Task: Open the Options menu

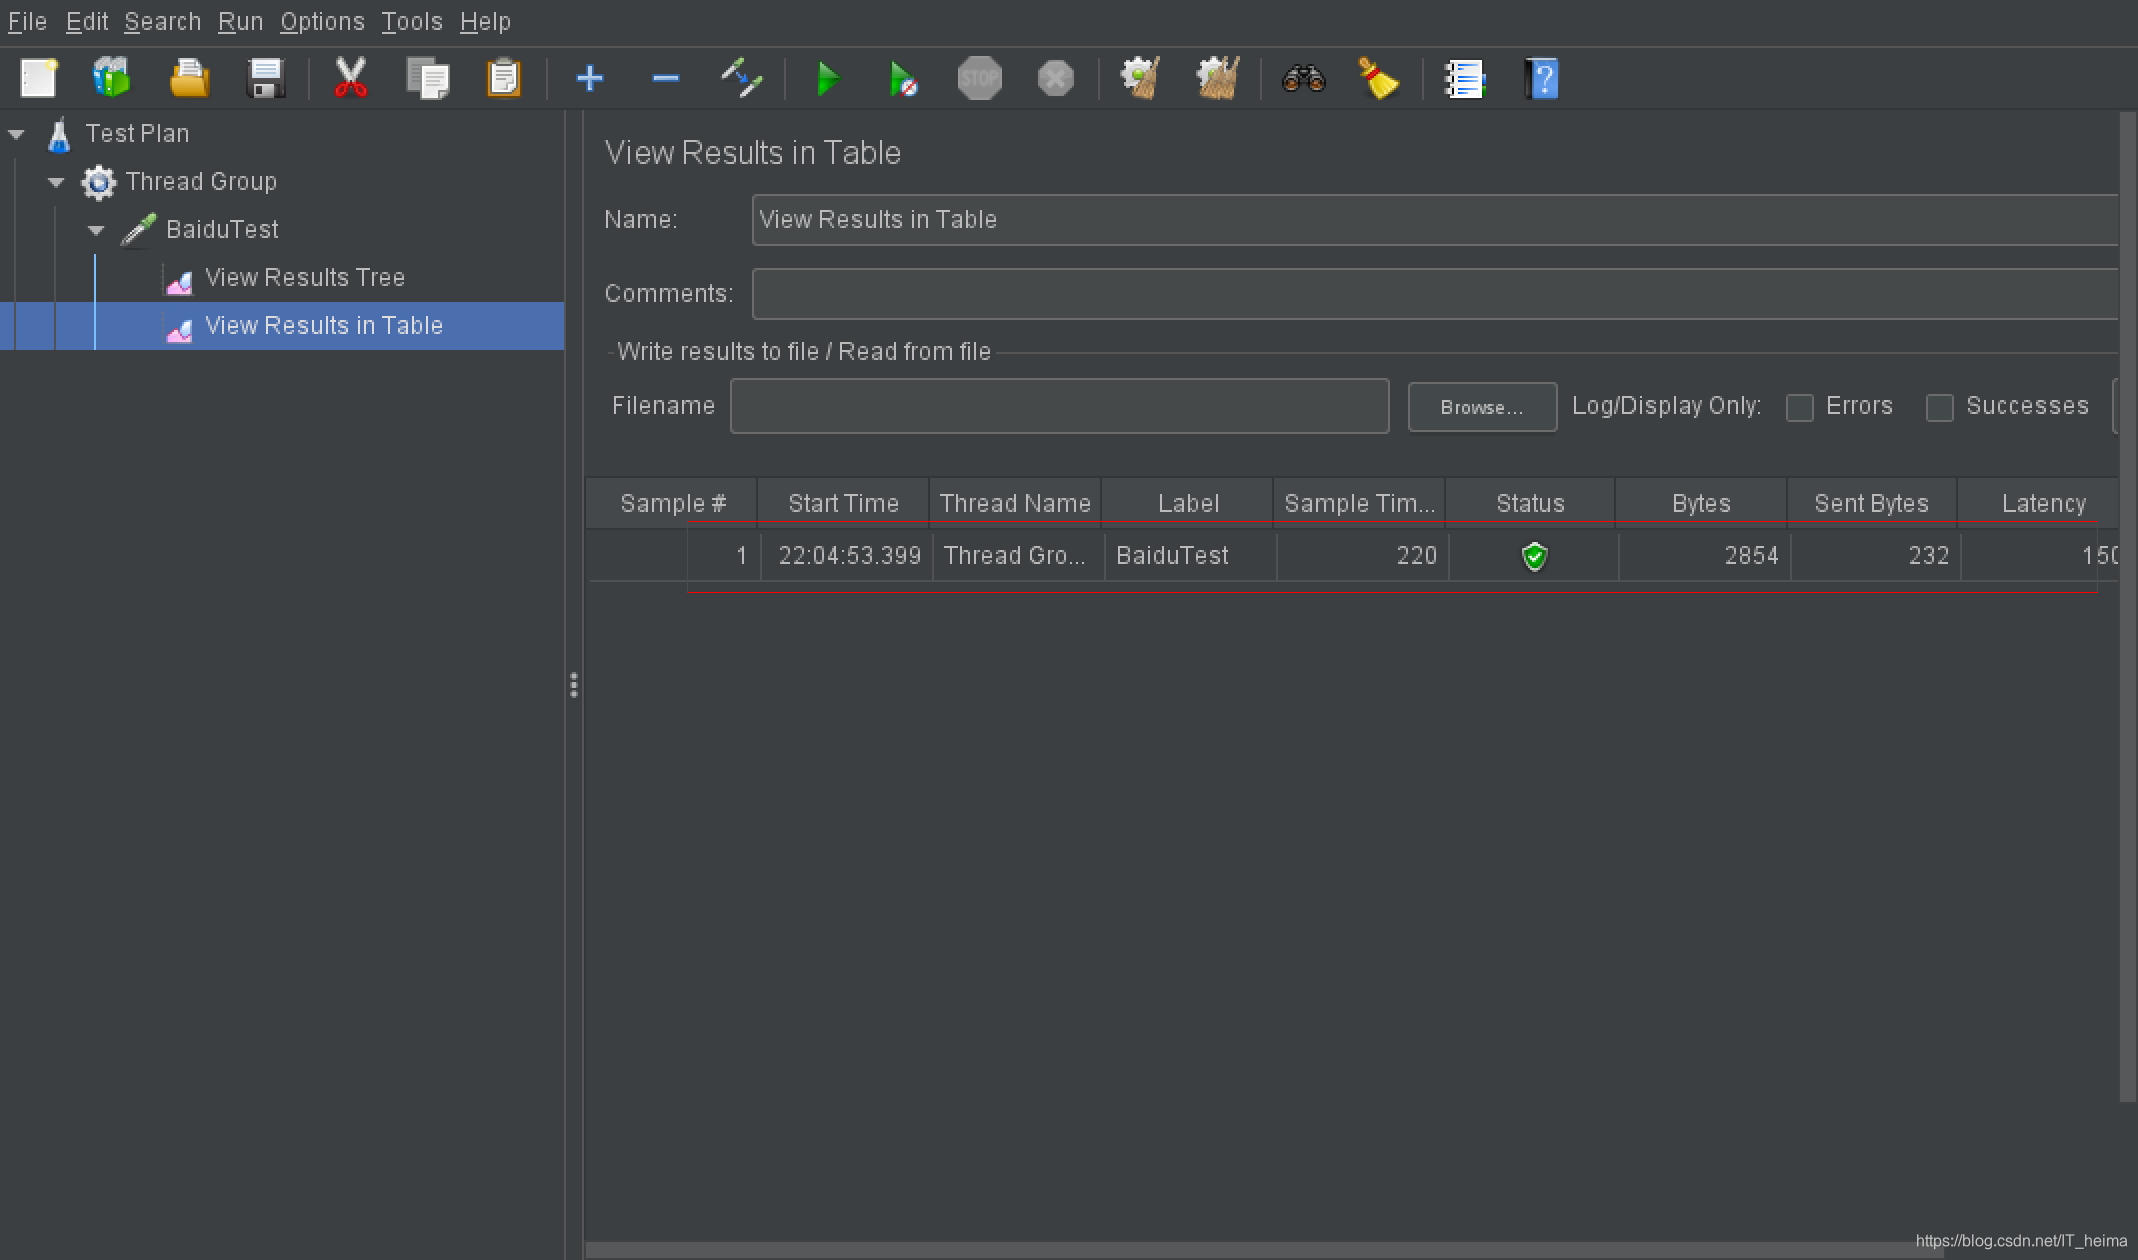Action: tap(322, 21)
